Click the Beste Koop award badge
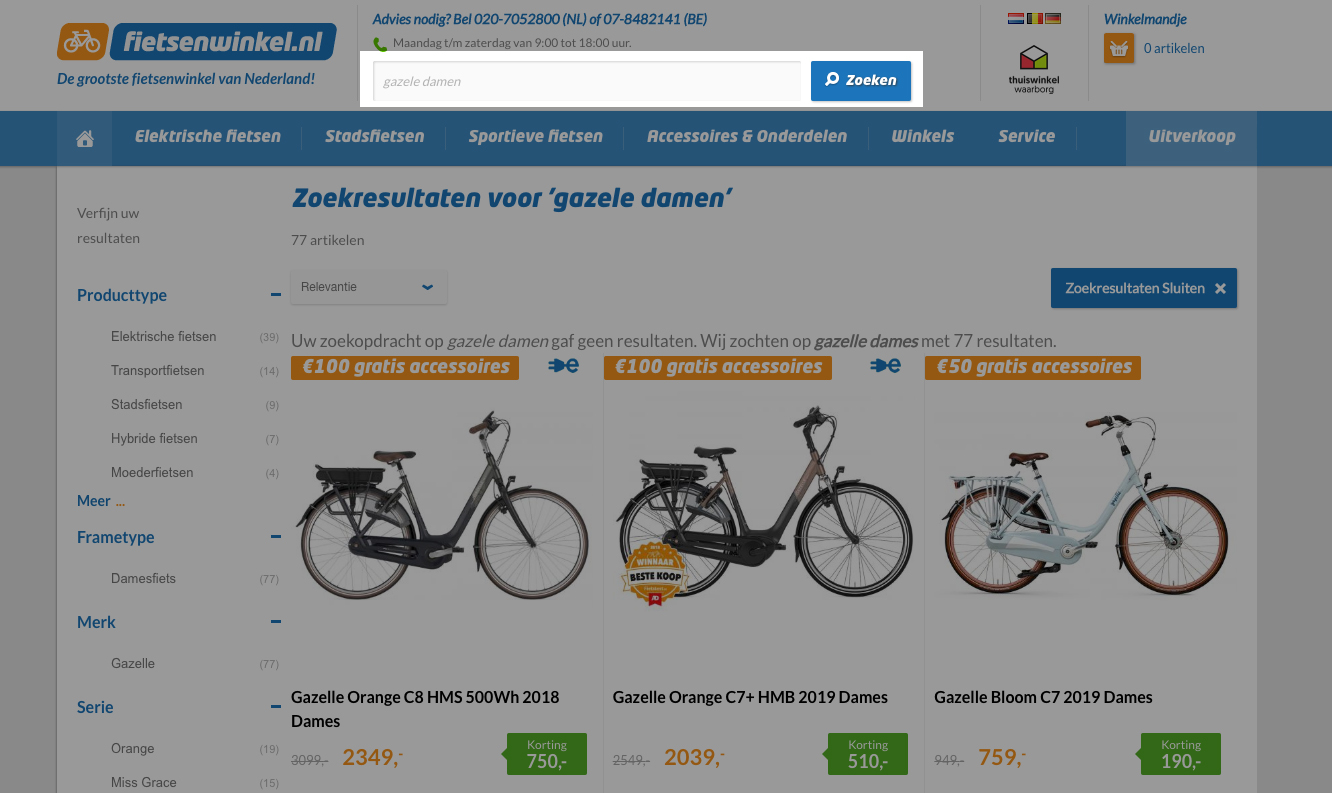This screenshot has height=793, width=1332. [x=655, y=573]
